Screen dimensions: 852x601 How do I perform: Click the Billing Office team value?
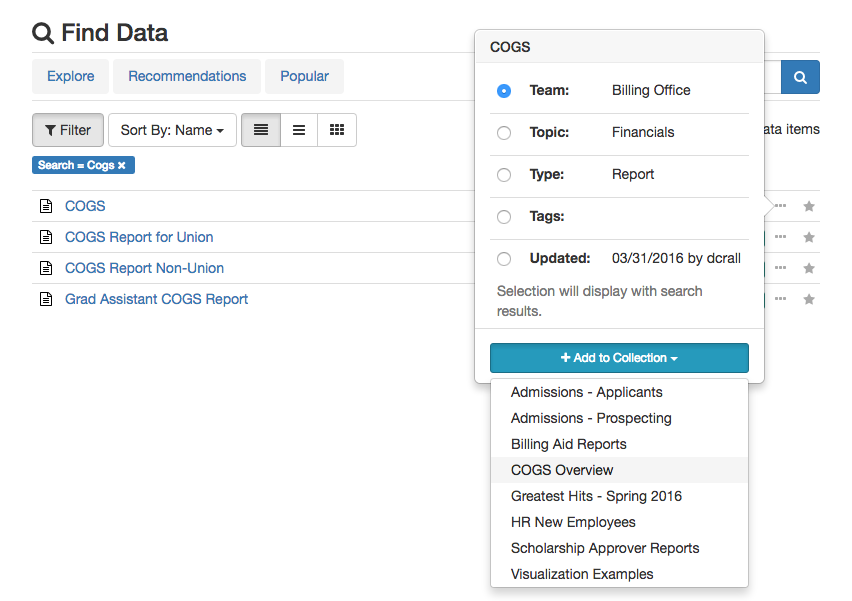651,90
